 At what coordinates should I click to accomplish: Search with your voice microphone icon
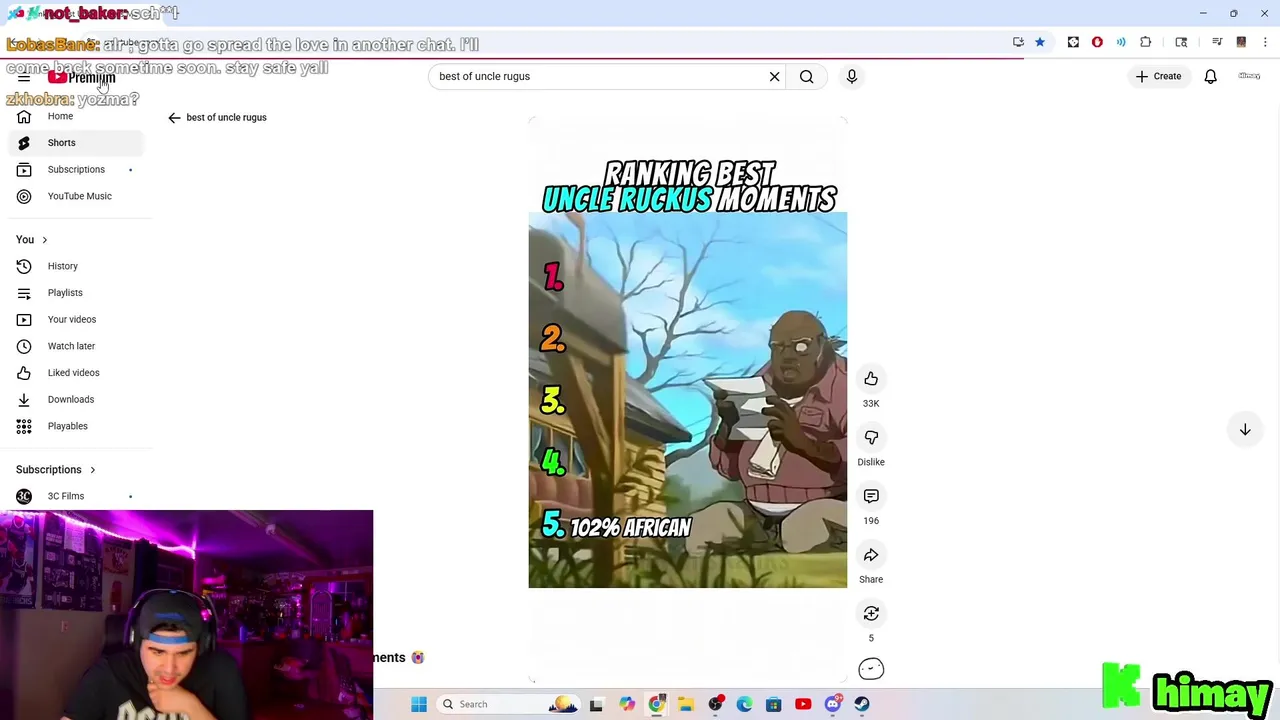tap(852, 76)
